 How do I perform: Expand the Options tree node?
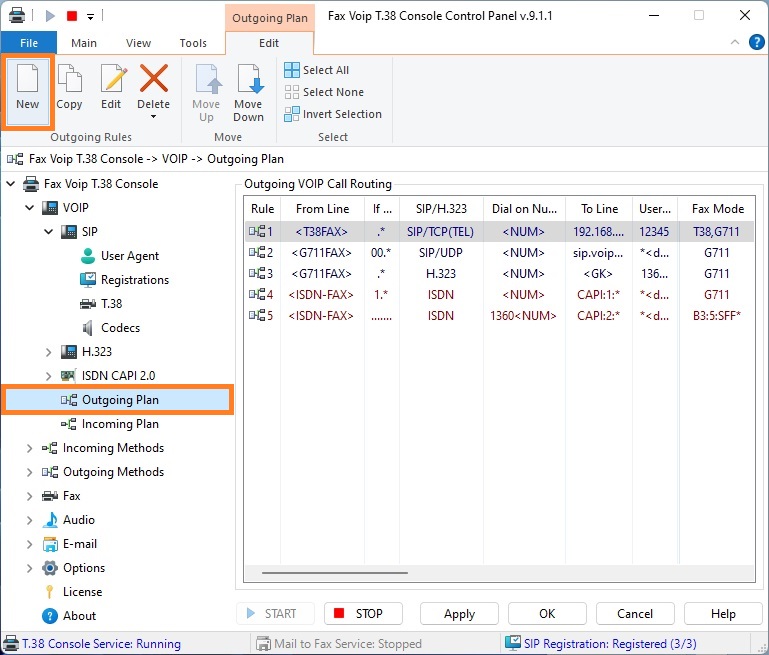[29, 568]
